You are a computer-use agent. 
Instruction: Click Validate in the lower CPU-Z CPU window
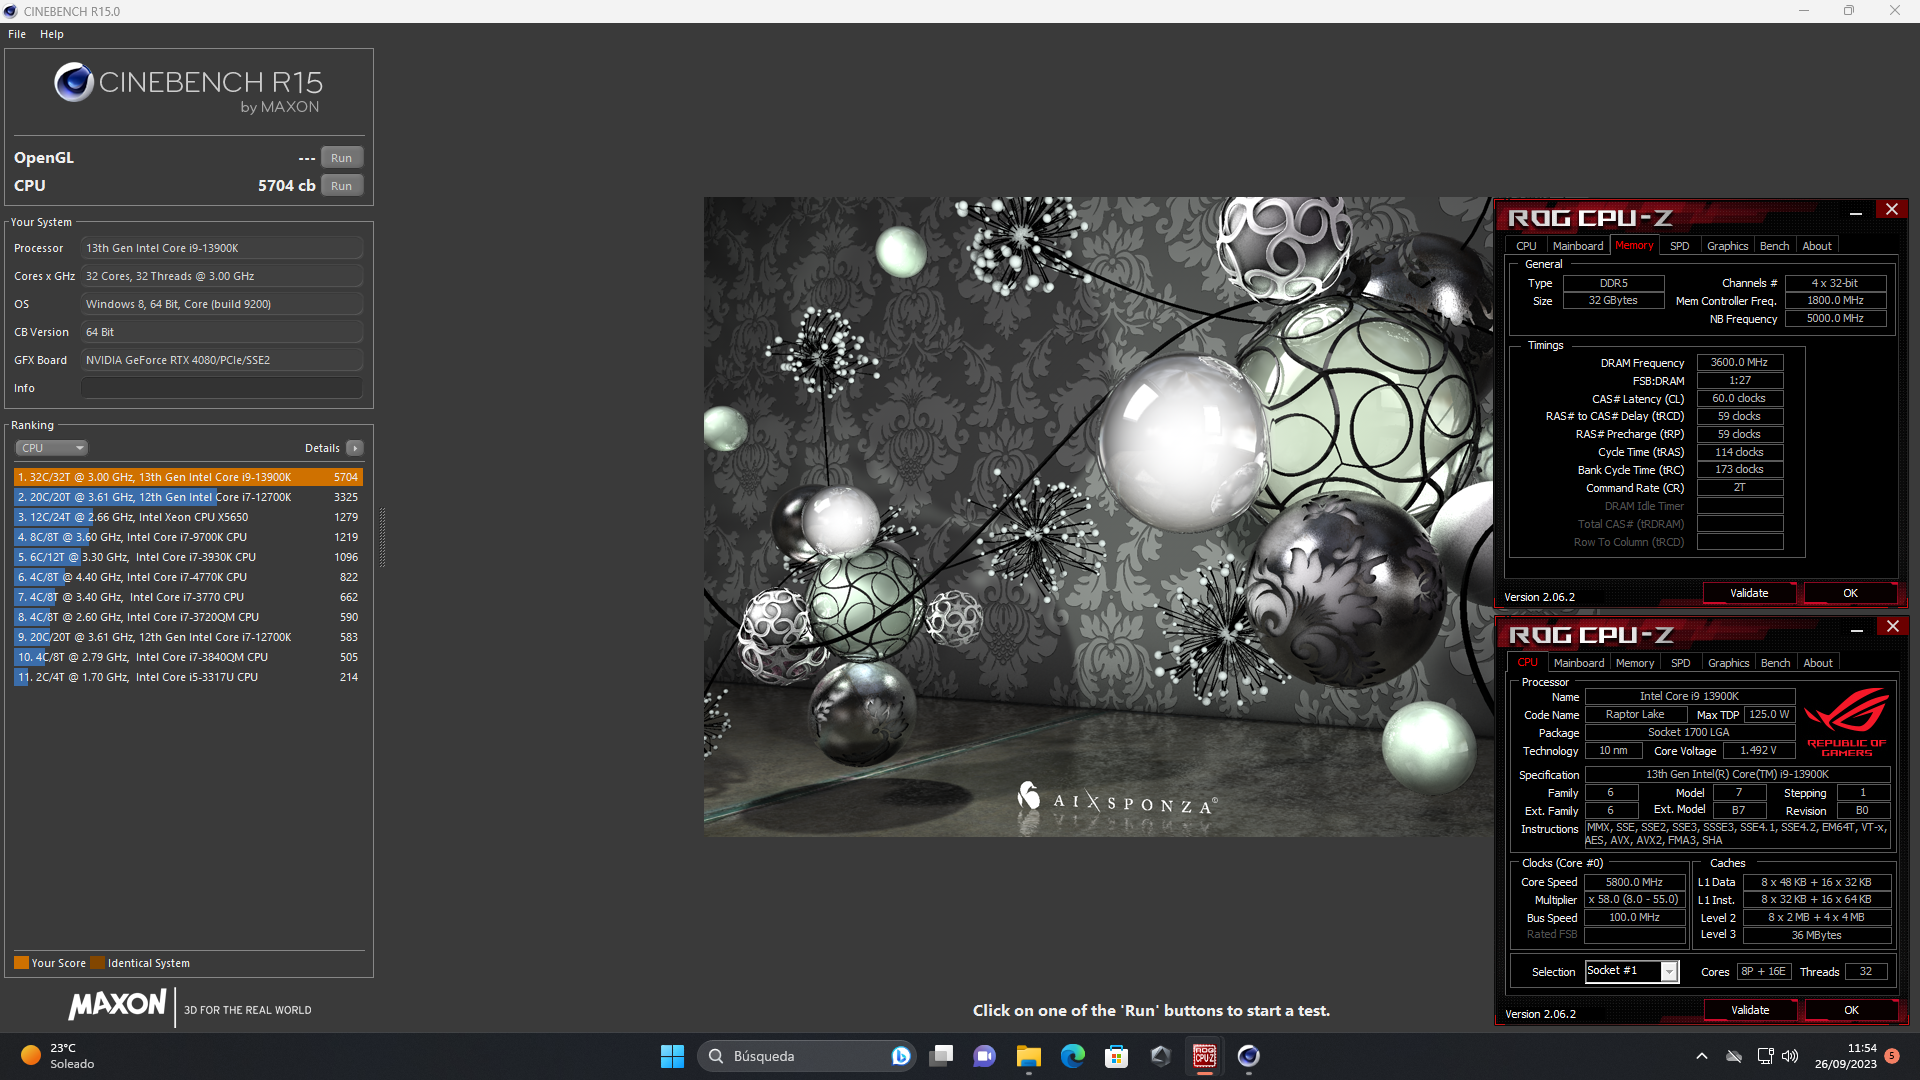point(1750,1010)
